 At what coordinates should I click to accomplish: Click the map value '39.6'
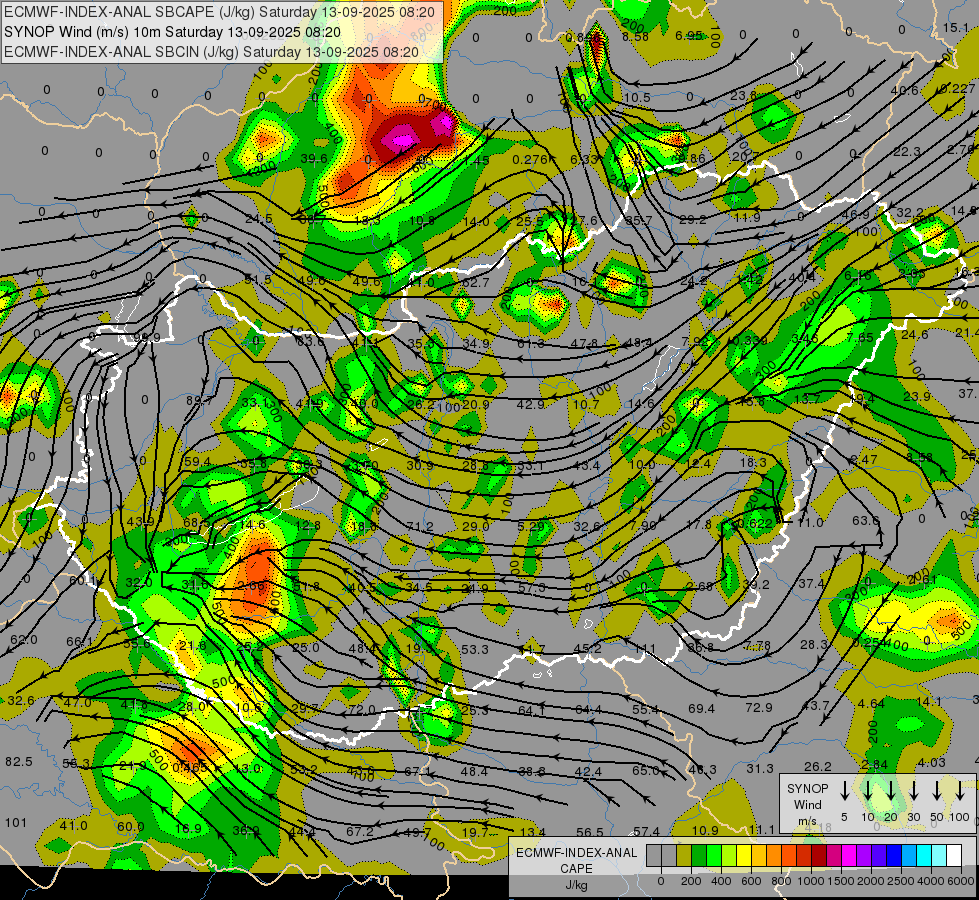tap(314, 159)
